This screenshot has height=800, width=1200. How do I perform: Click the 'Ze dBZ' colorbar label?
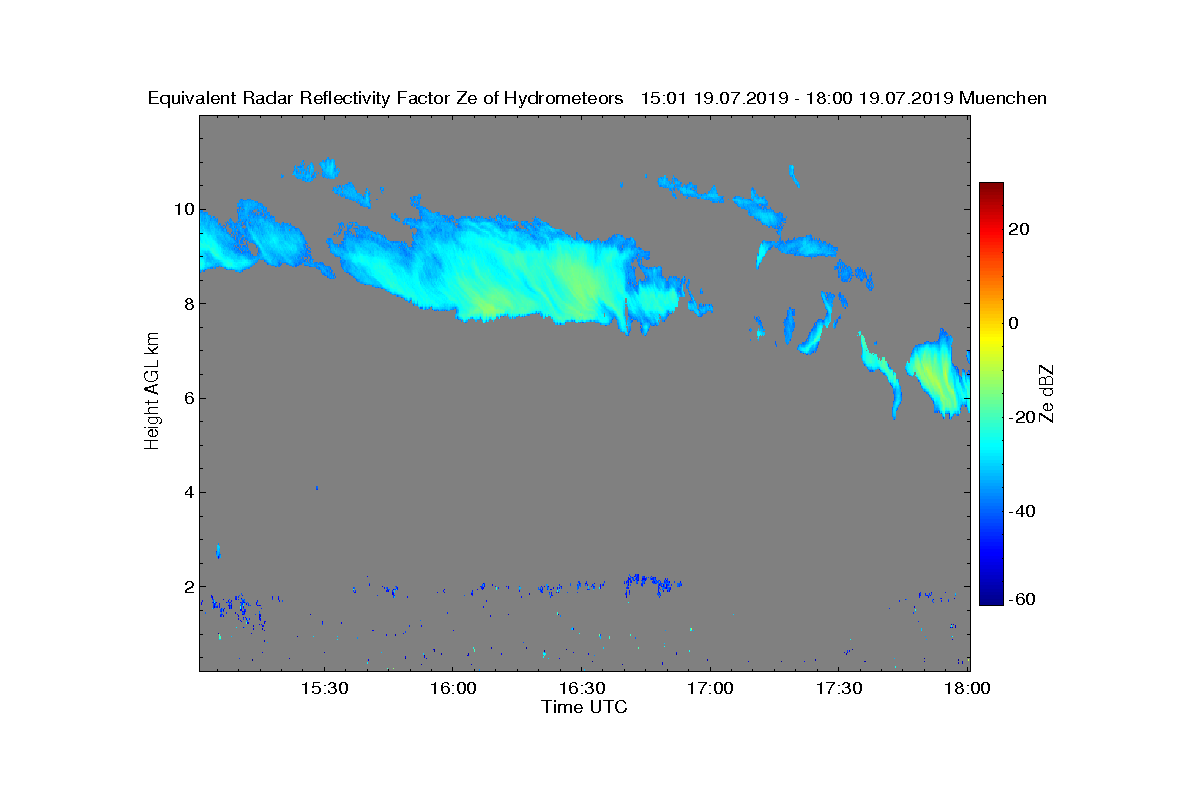(1048, 393)
